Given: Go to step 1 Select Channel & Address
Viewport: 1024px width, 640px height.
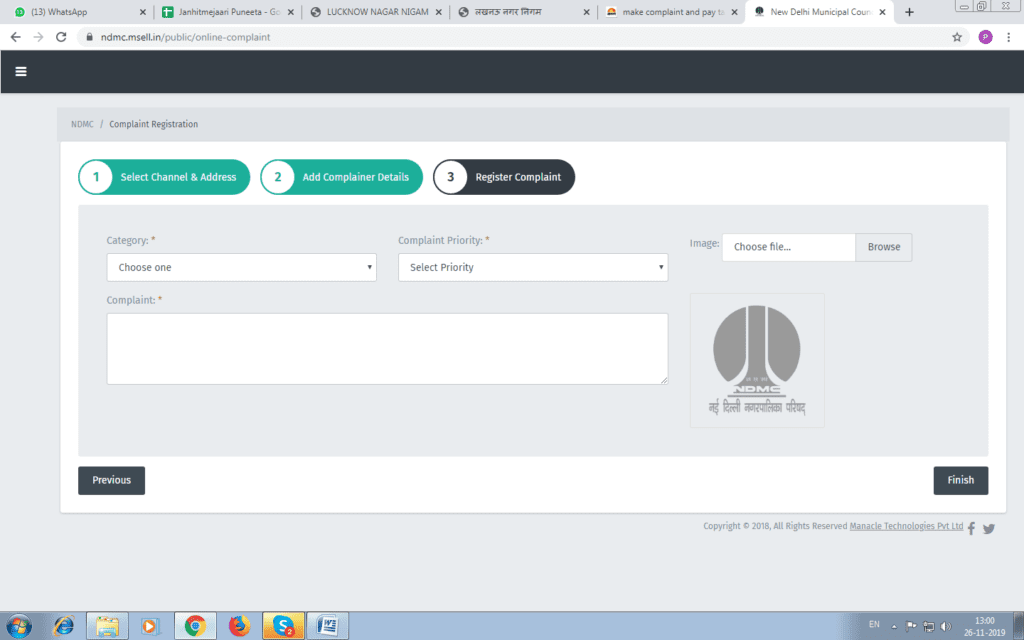Looking at the screenshot, I should (x=164, y=177).
